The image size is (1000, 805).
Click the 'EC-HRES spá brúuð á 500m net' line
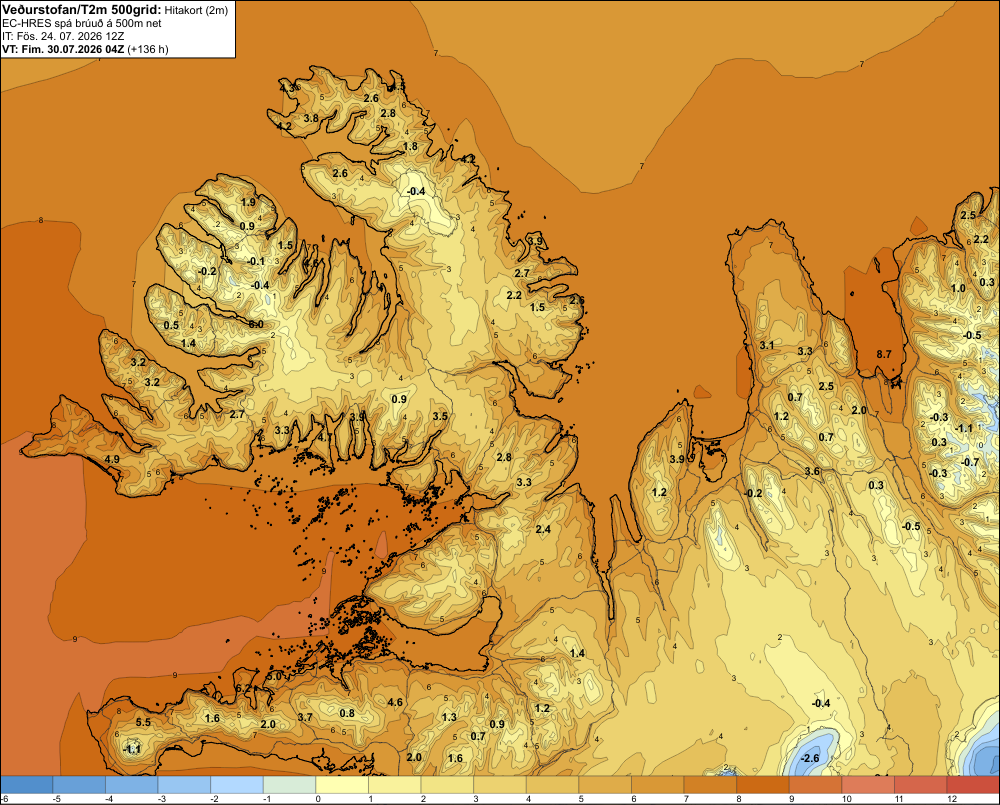(x=82, y=23)
